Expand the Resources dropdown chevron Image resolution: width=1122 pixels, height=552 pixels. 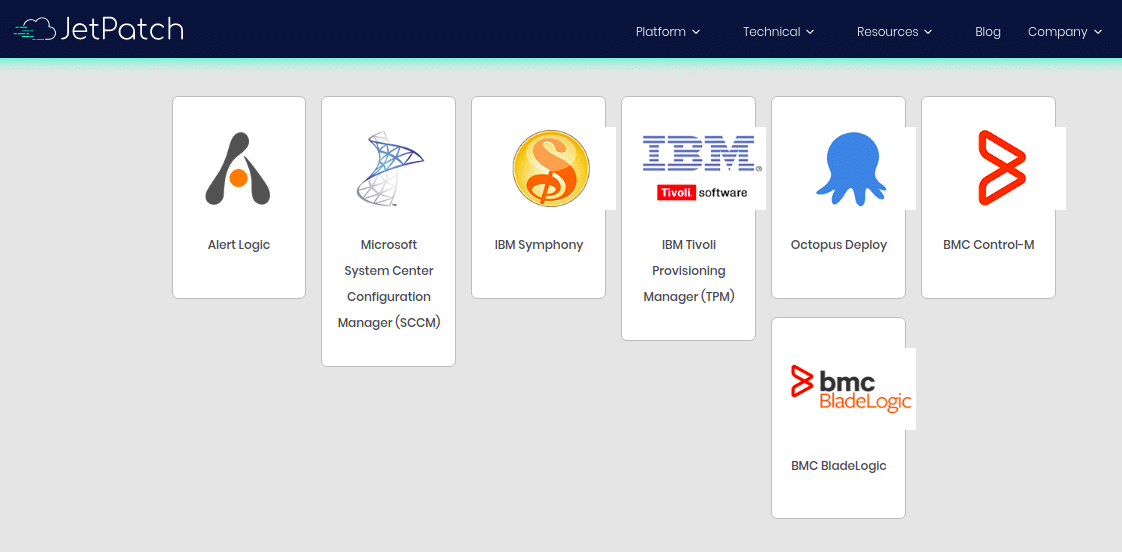[928, 32]
